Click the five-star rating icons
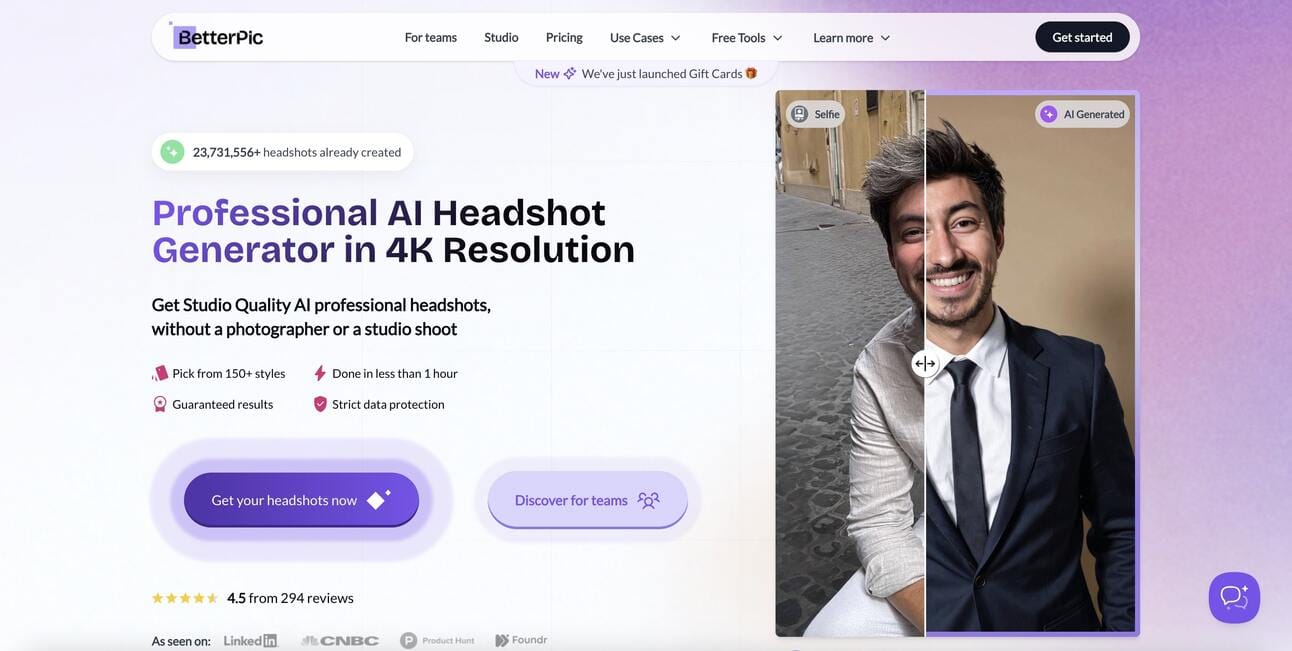 pyautogui.click(x=185, y=598)
